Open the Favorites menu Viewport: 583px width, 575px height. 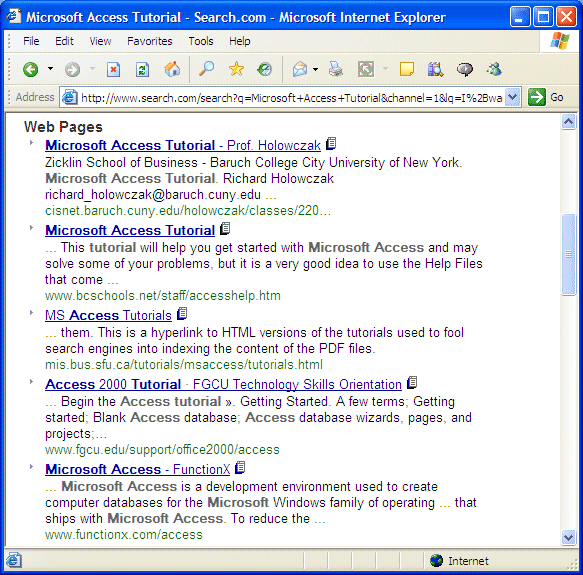149,41
